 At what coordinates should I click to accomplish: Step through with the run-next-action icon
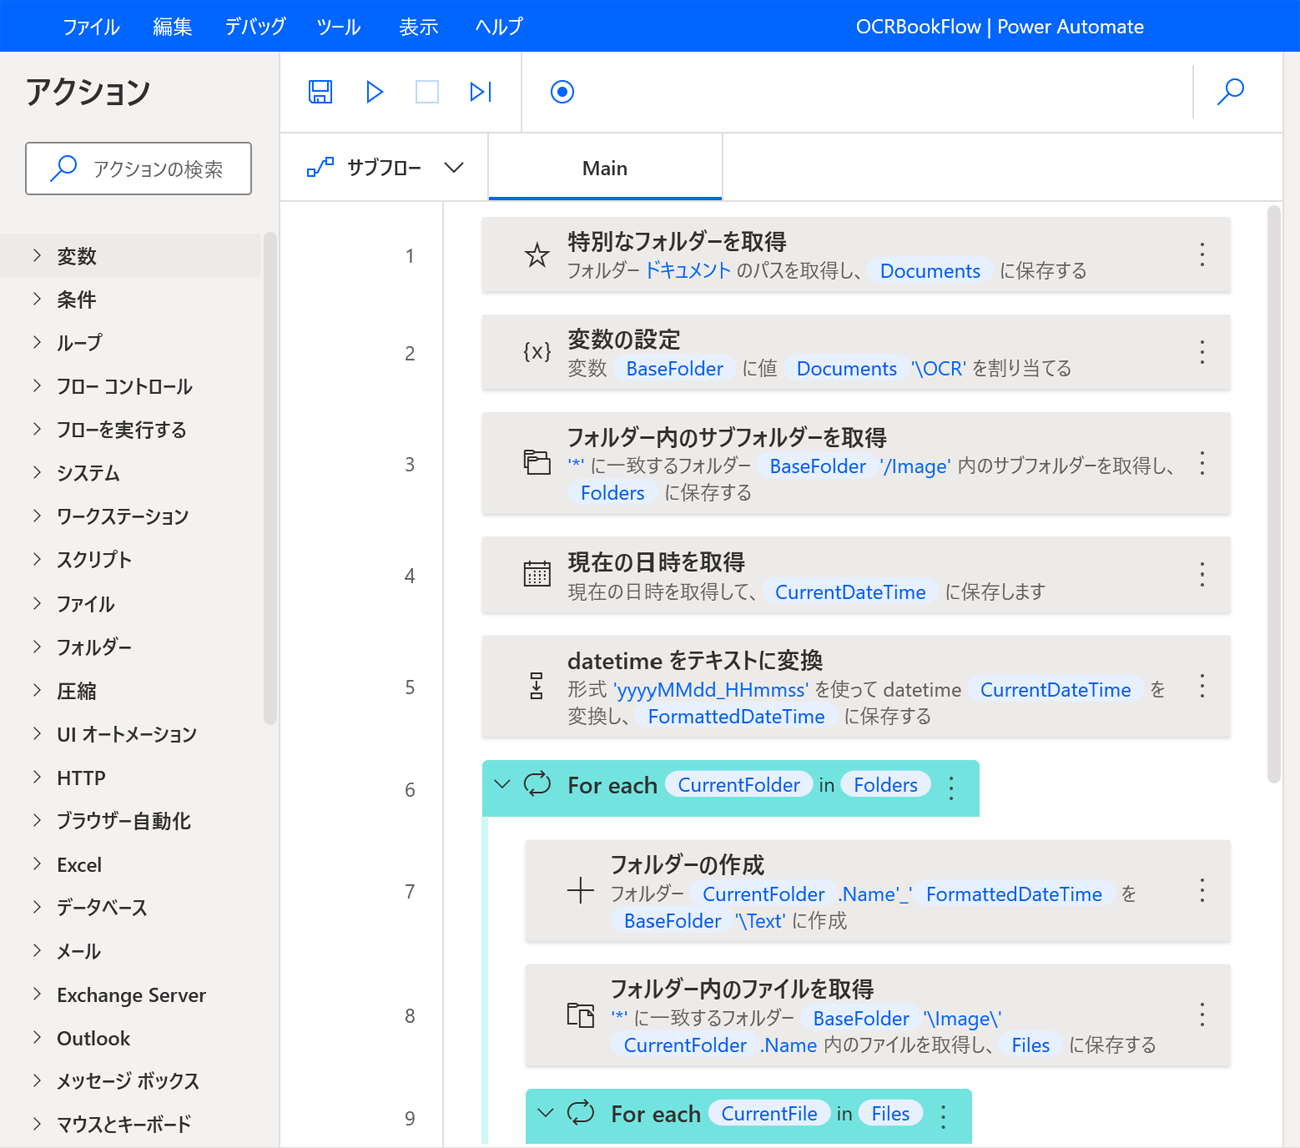click(480, 91)
